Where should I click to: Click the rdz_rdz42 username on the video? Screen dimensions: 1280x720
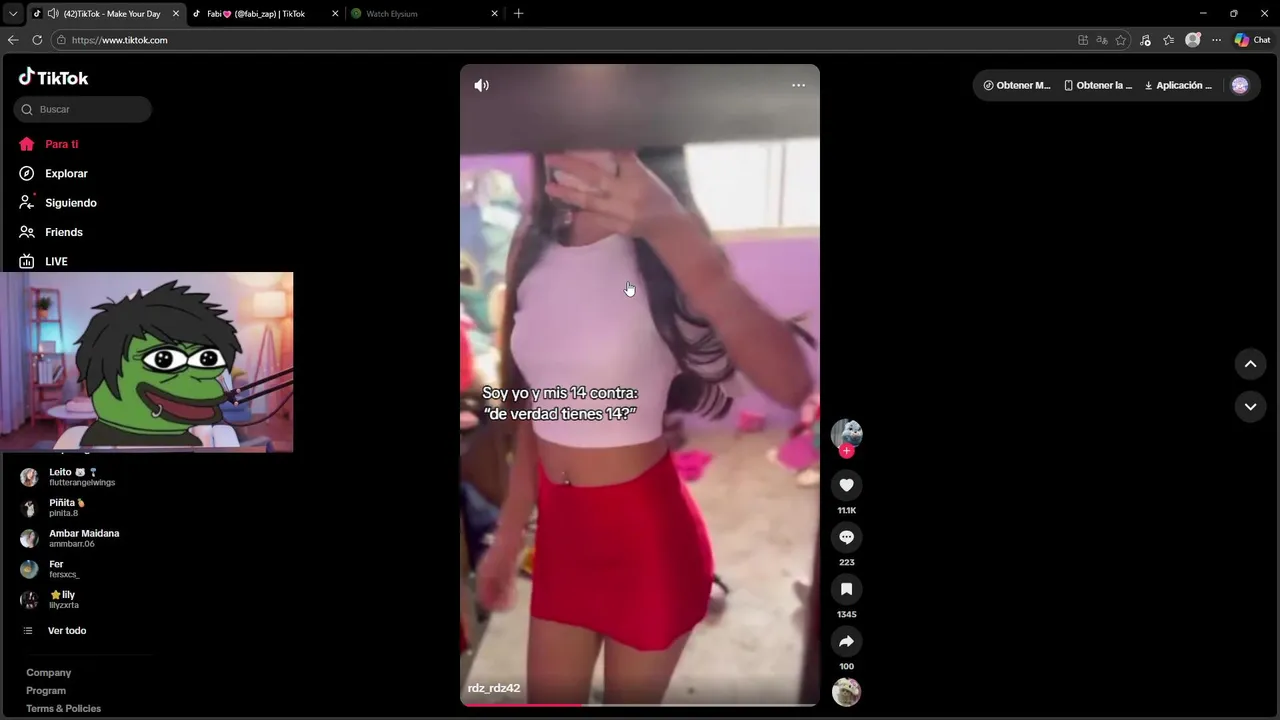[494, 688]
